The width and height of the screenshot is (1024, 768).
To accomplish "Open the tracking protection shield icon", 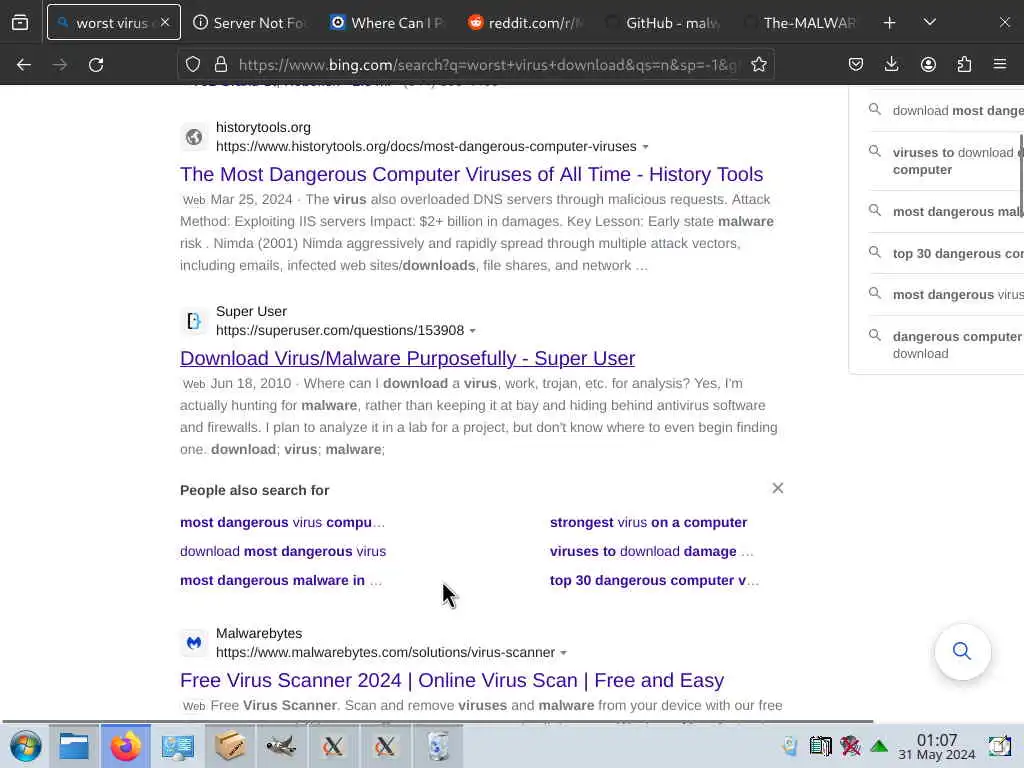I will pos(193,65).
